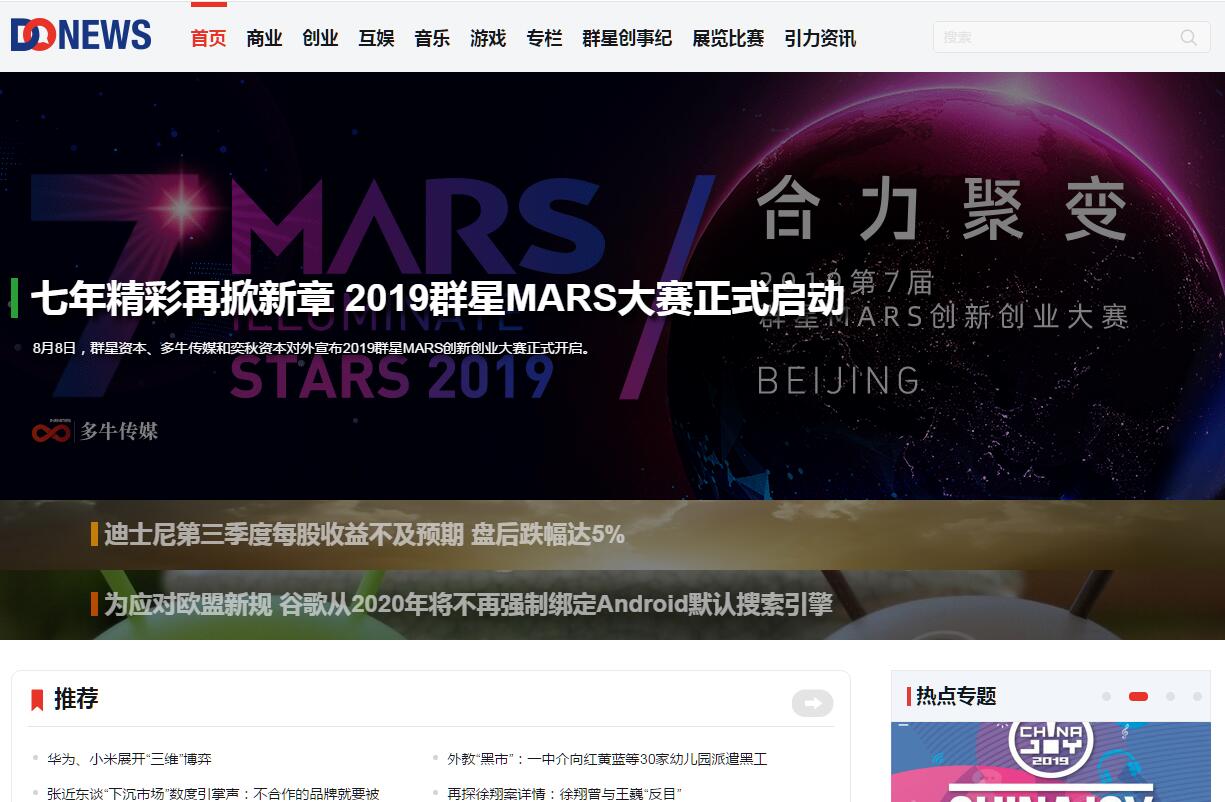The width and height of the screenshot is (1225, 802).
Task: Click the 多牛传媒 logo on banner
Action: click(95, 431)
